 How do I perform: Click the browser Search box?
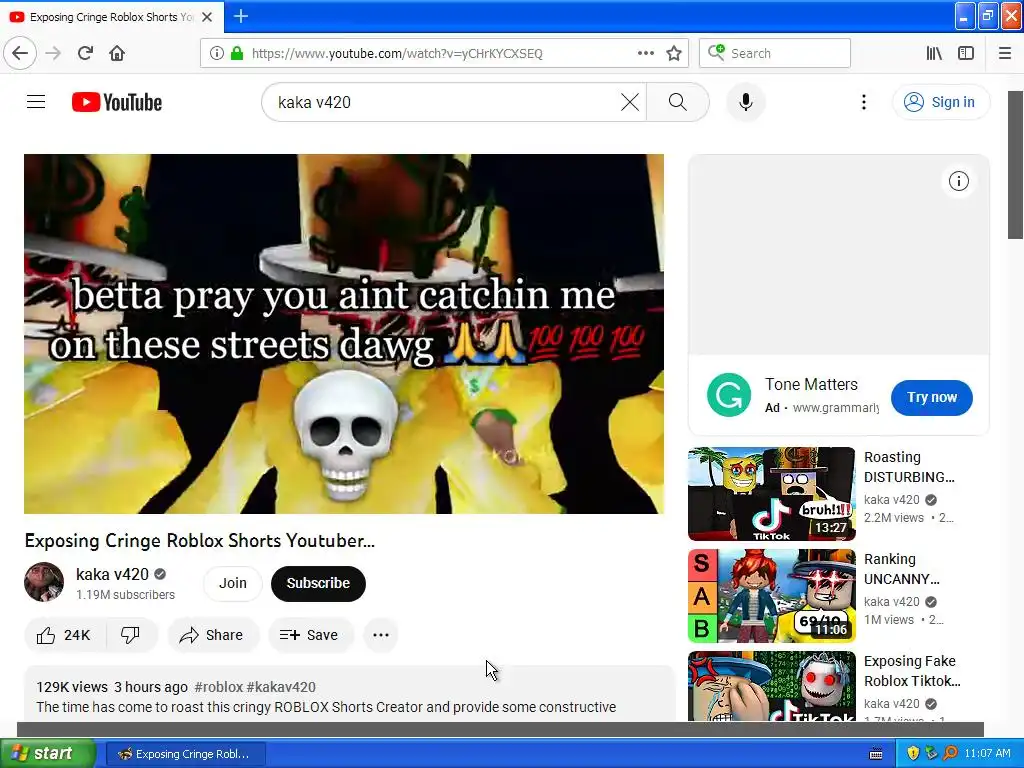(775, 53)
